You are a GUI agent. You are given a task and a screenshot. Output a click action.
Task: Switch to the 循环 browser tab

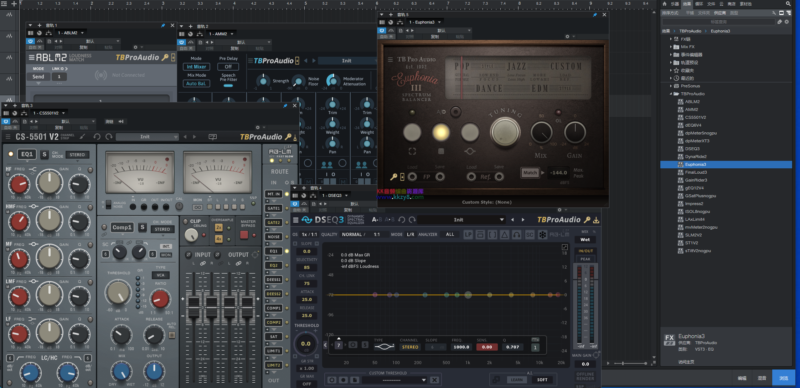pyautogui.click(x=699, y=4)
